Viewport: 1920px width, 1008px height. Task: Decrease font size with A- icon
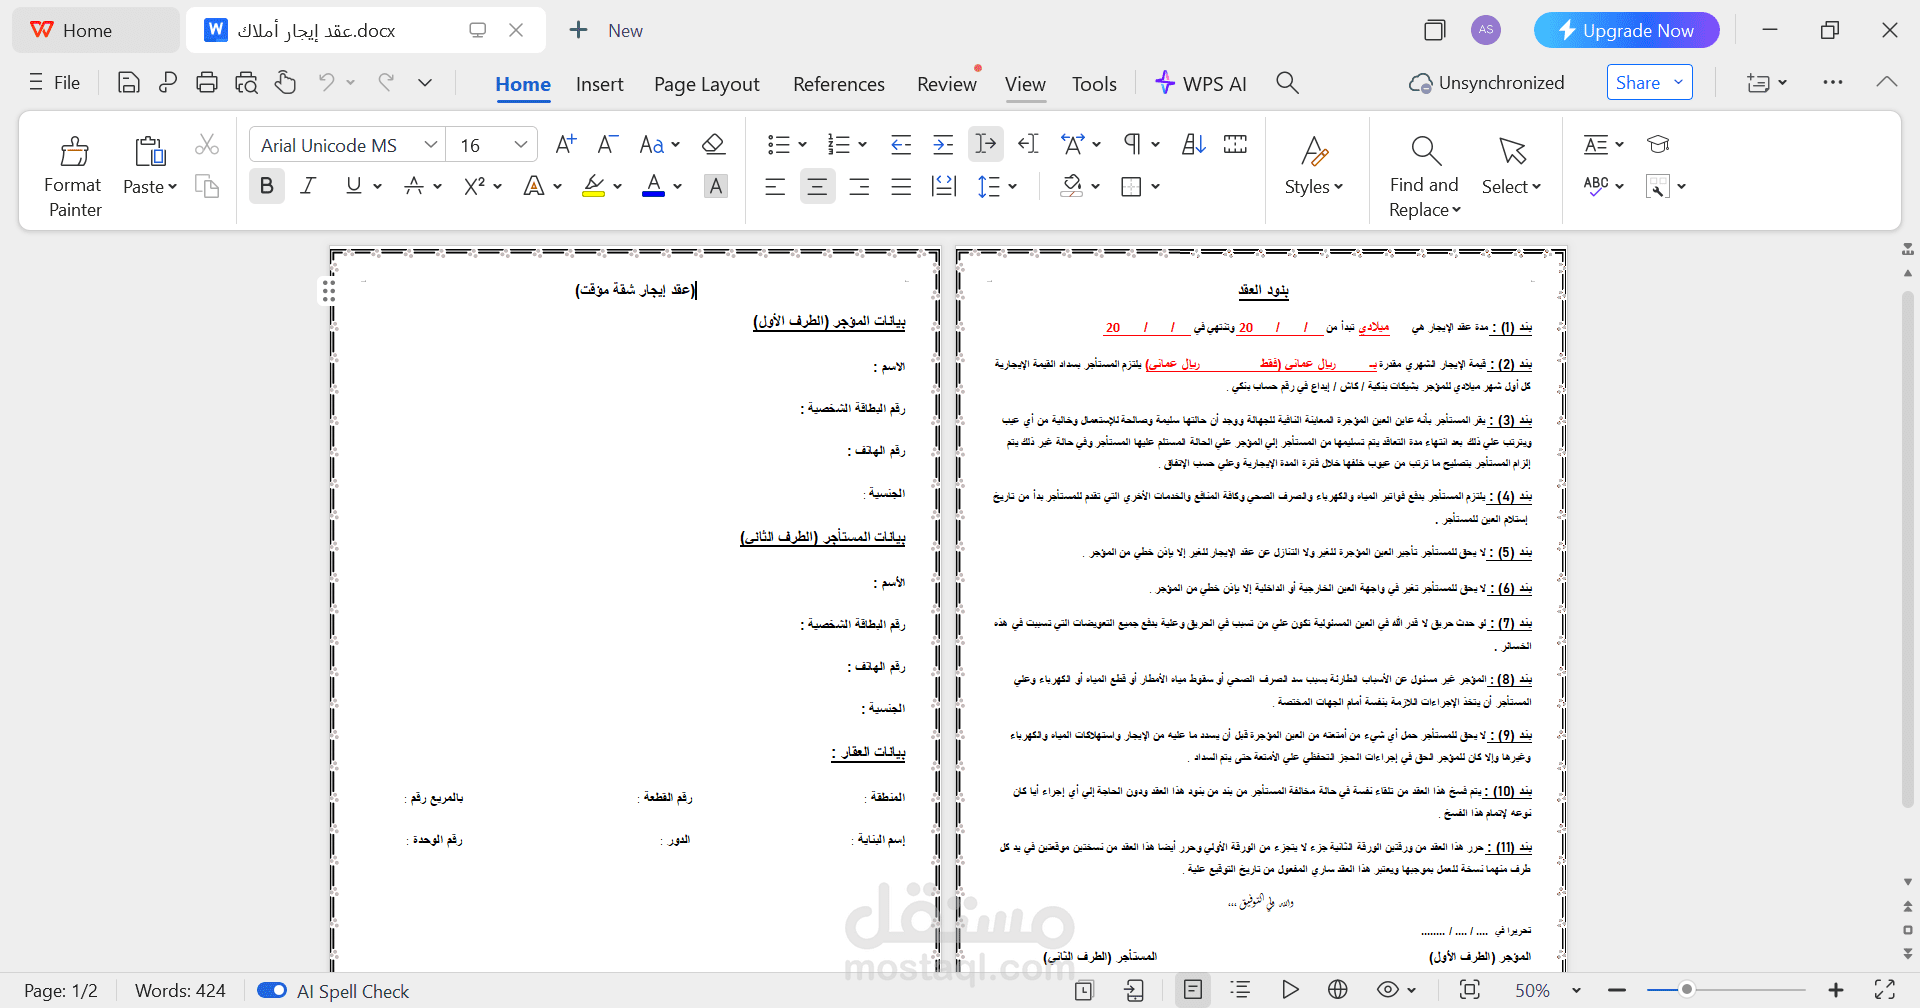(x=608, y=145)
